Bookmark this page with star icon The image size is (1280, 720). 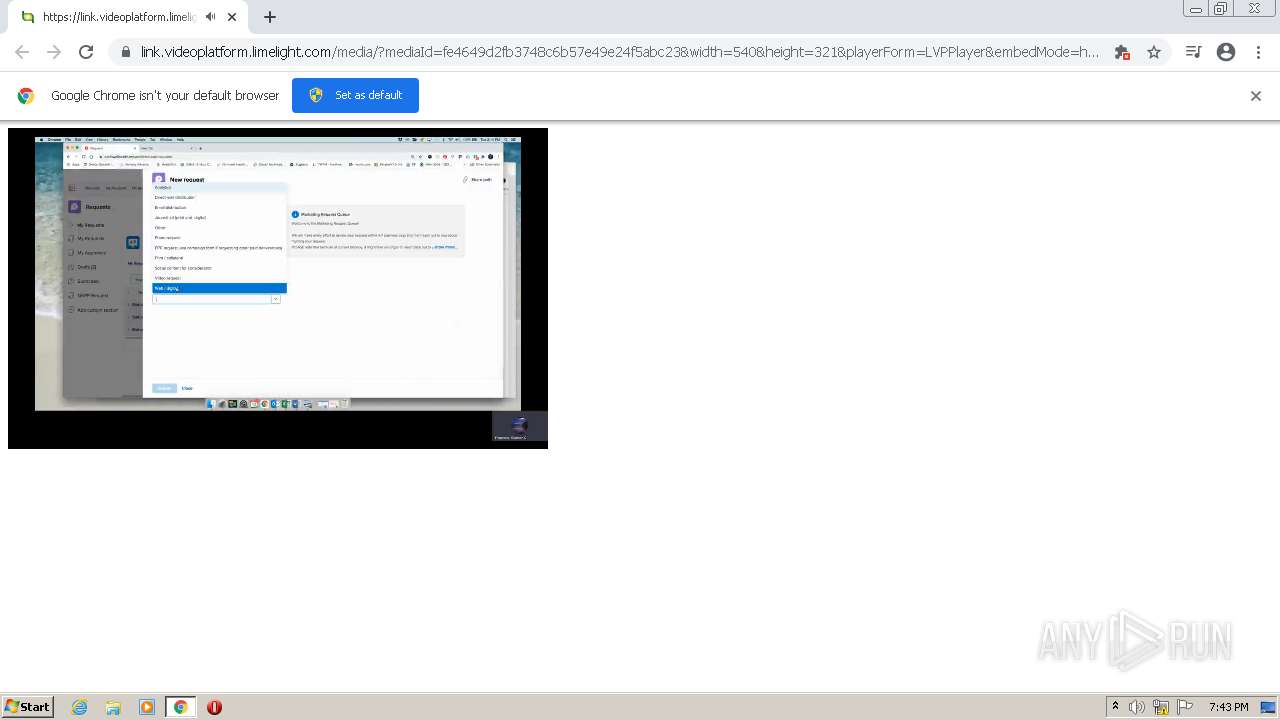(x=1154, y=52)
